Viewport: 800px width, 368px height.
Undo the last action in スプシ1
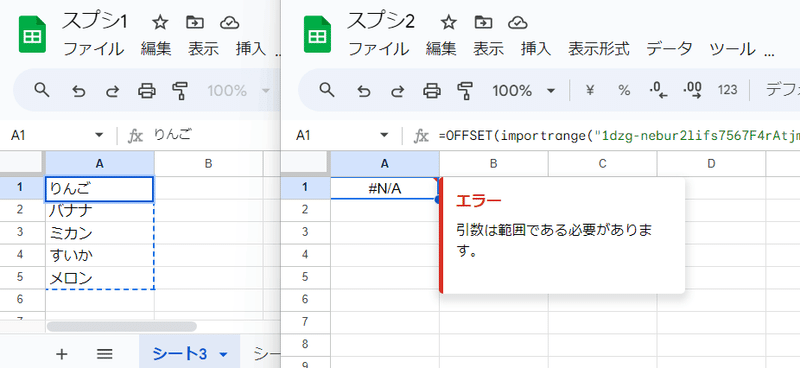[79, 91]
